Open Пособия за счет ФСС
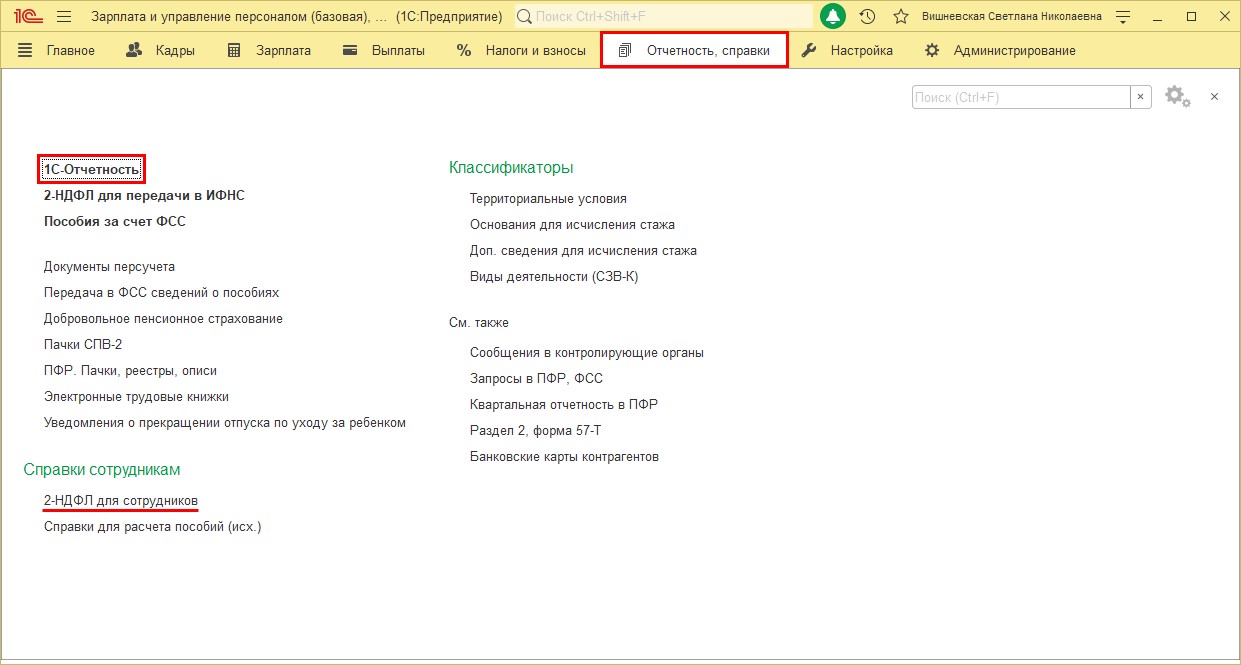 [x=115, y=222]
